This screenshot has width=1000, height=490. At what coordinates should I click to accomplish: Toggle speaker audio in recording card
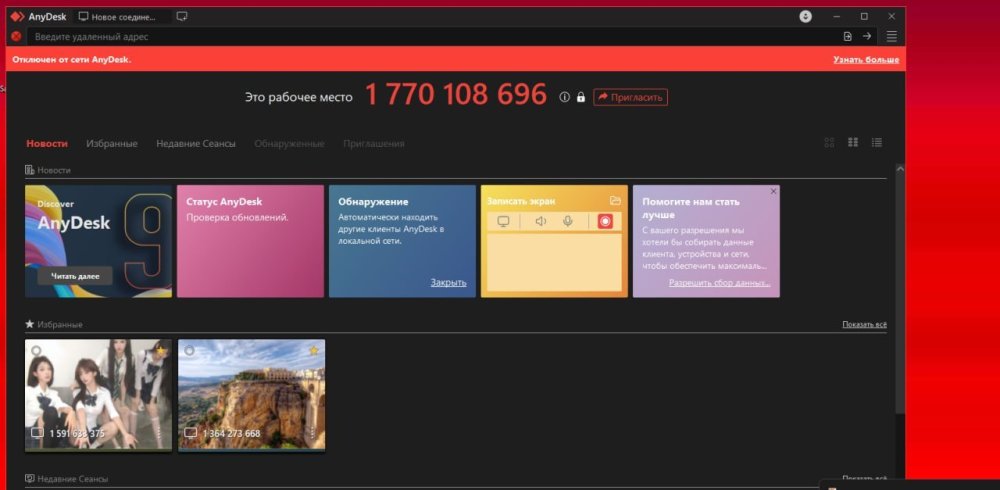tap(541, 221)
